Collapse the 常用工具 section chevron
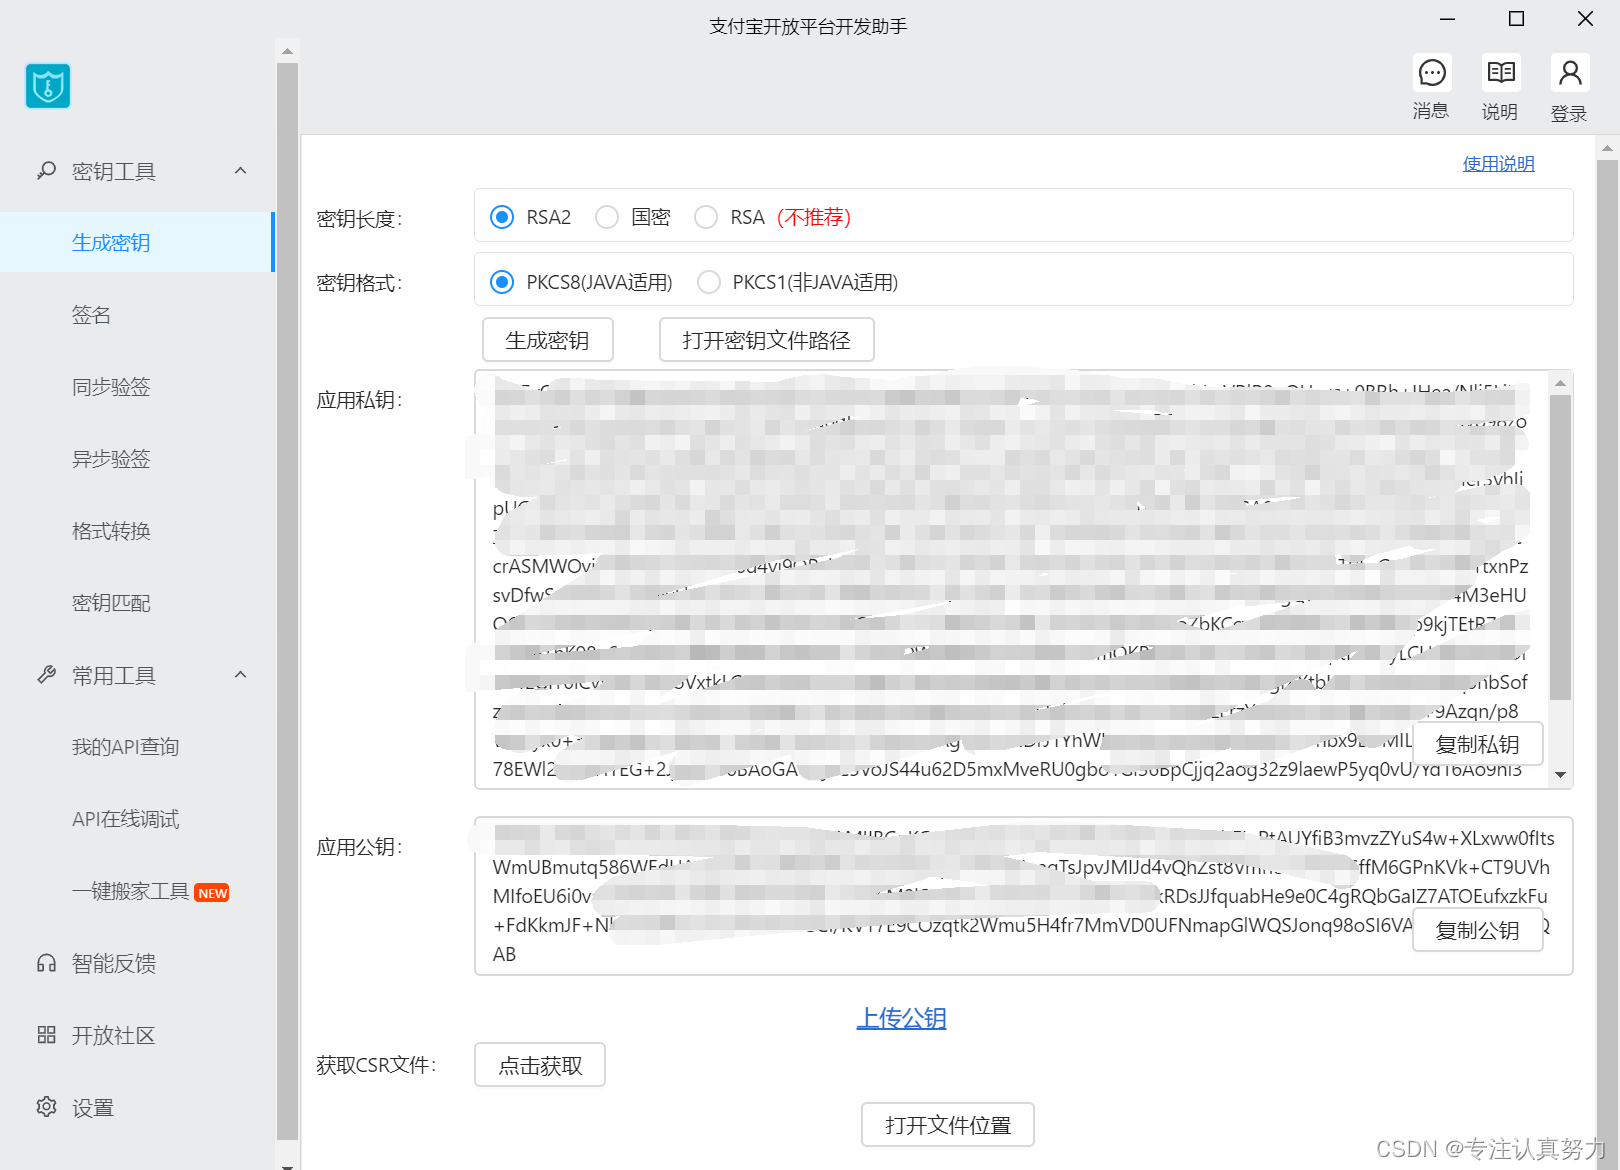This screenshot has width=1620, height=1170. point(240,675)
